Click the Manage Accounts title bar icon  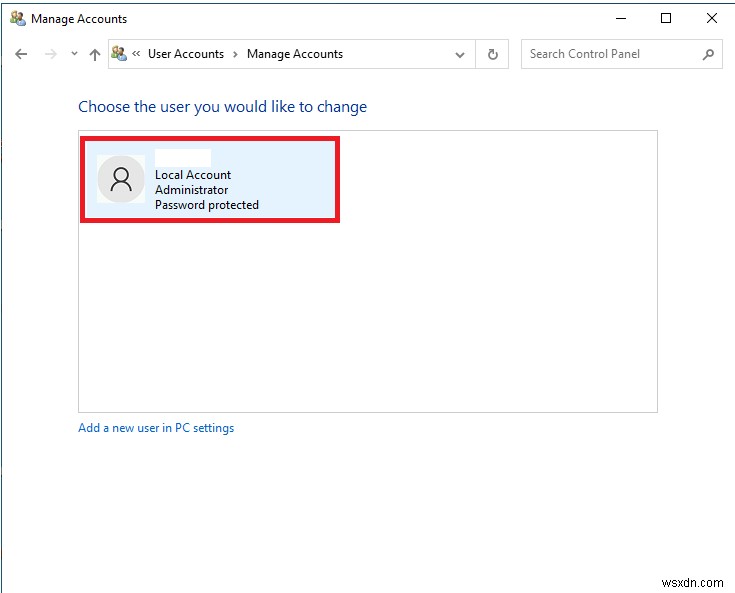pyautogui.click(x=18, y=19)
